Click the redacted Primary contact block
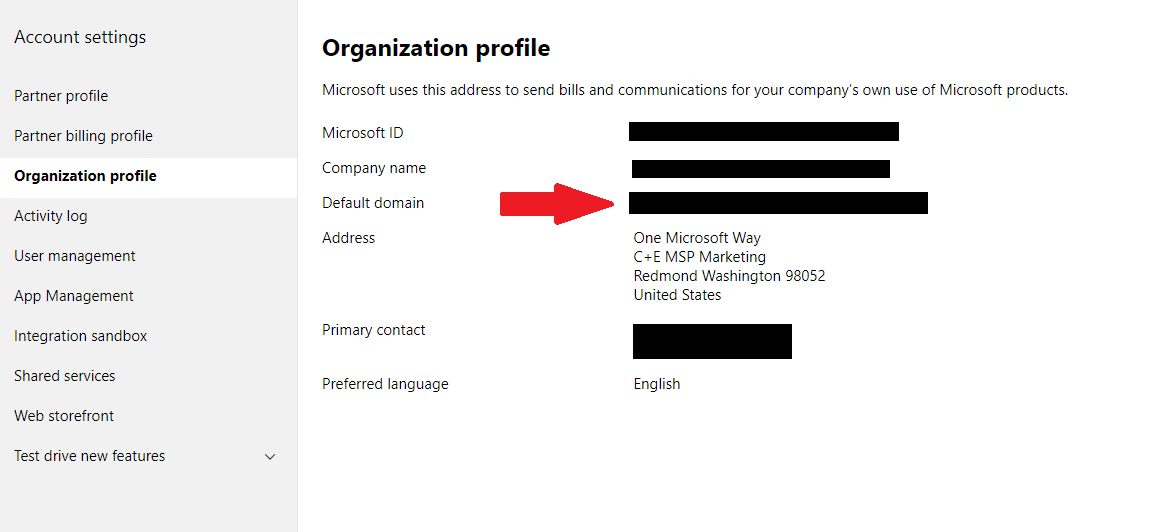This screenshot has height=532, width=1149. tap(712, 341)
